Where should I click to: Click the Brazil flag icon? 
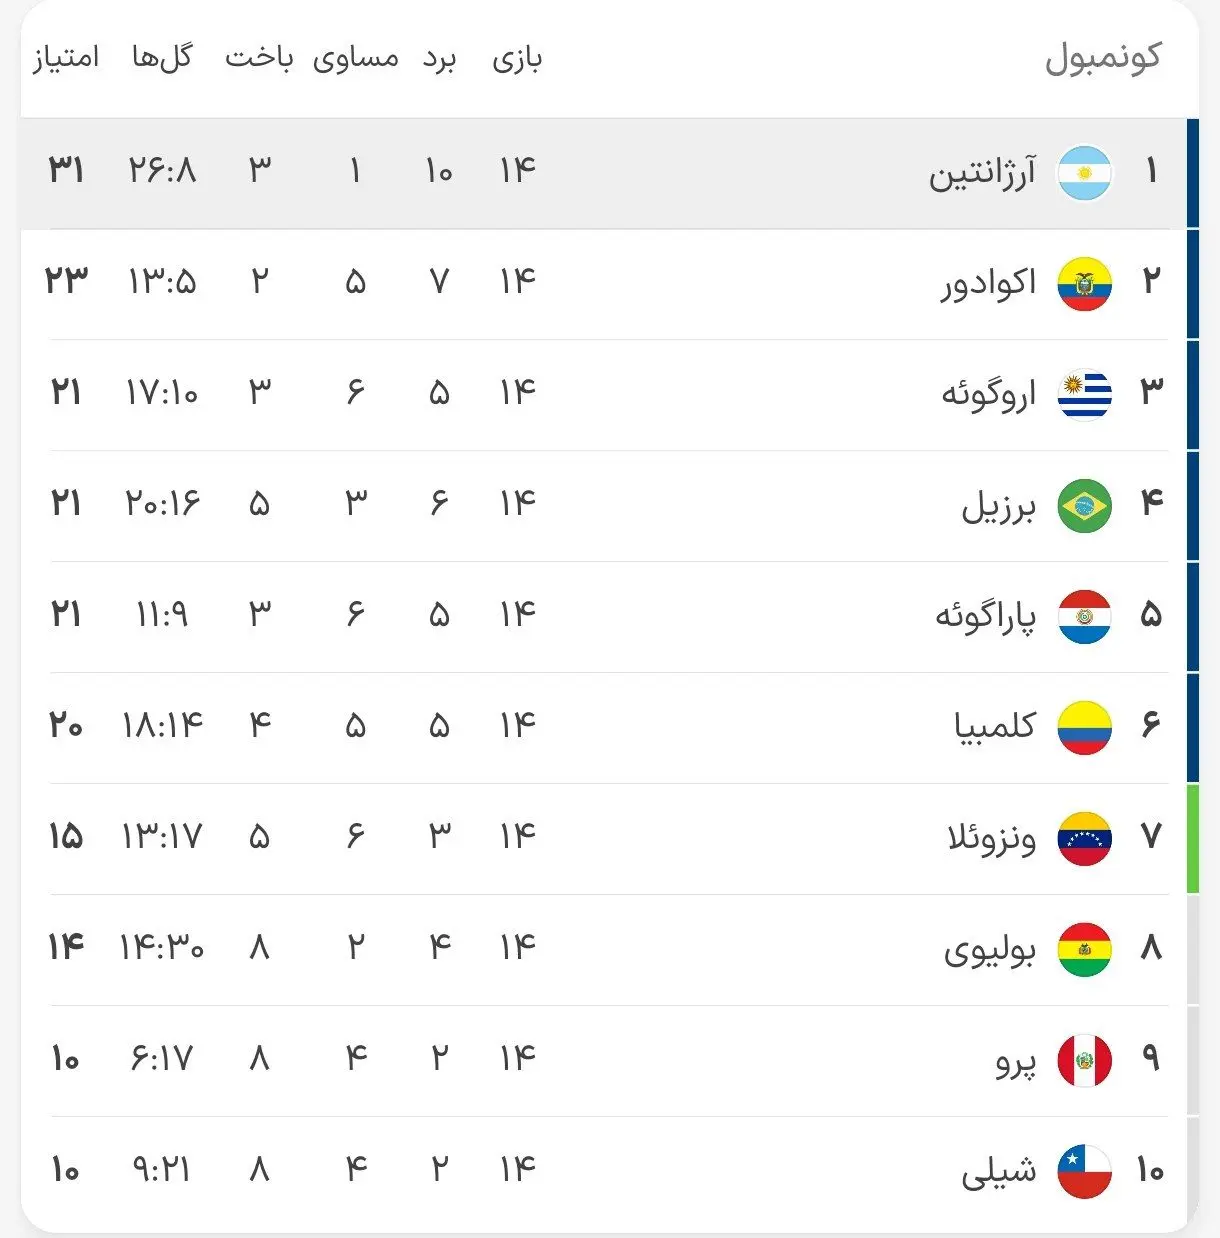point(1084,506)
